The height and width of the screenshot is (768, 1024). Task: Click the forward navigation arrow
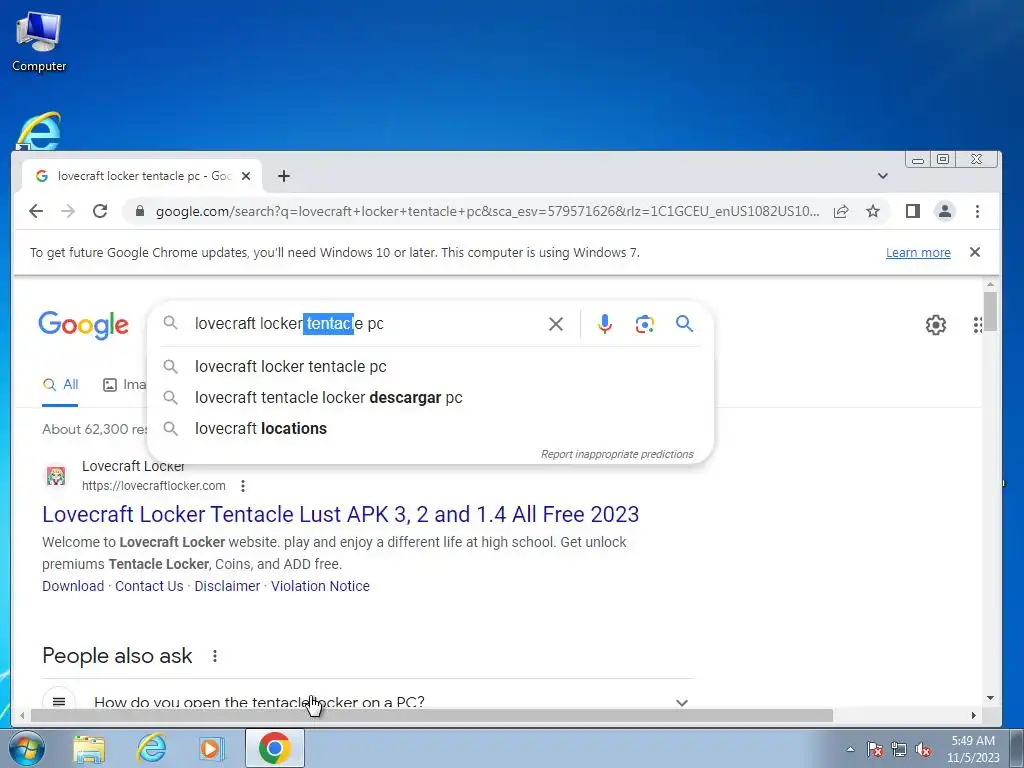(68, 211)
